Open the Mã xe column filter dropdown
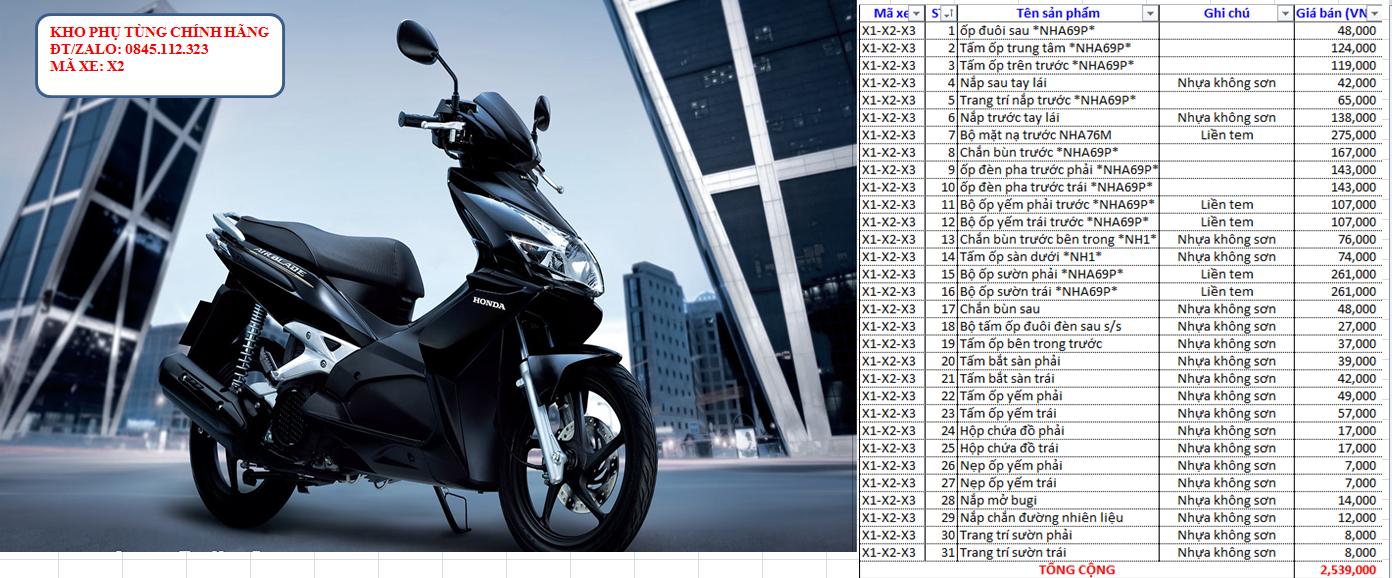The image size is (1392, 578). pyautogui.click(x=917, y=14)
